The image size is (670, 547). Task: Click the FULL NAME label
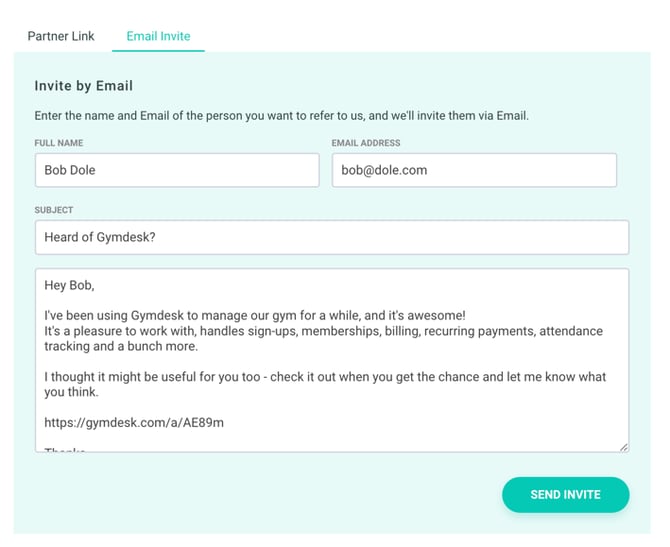point(59,143)
